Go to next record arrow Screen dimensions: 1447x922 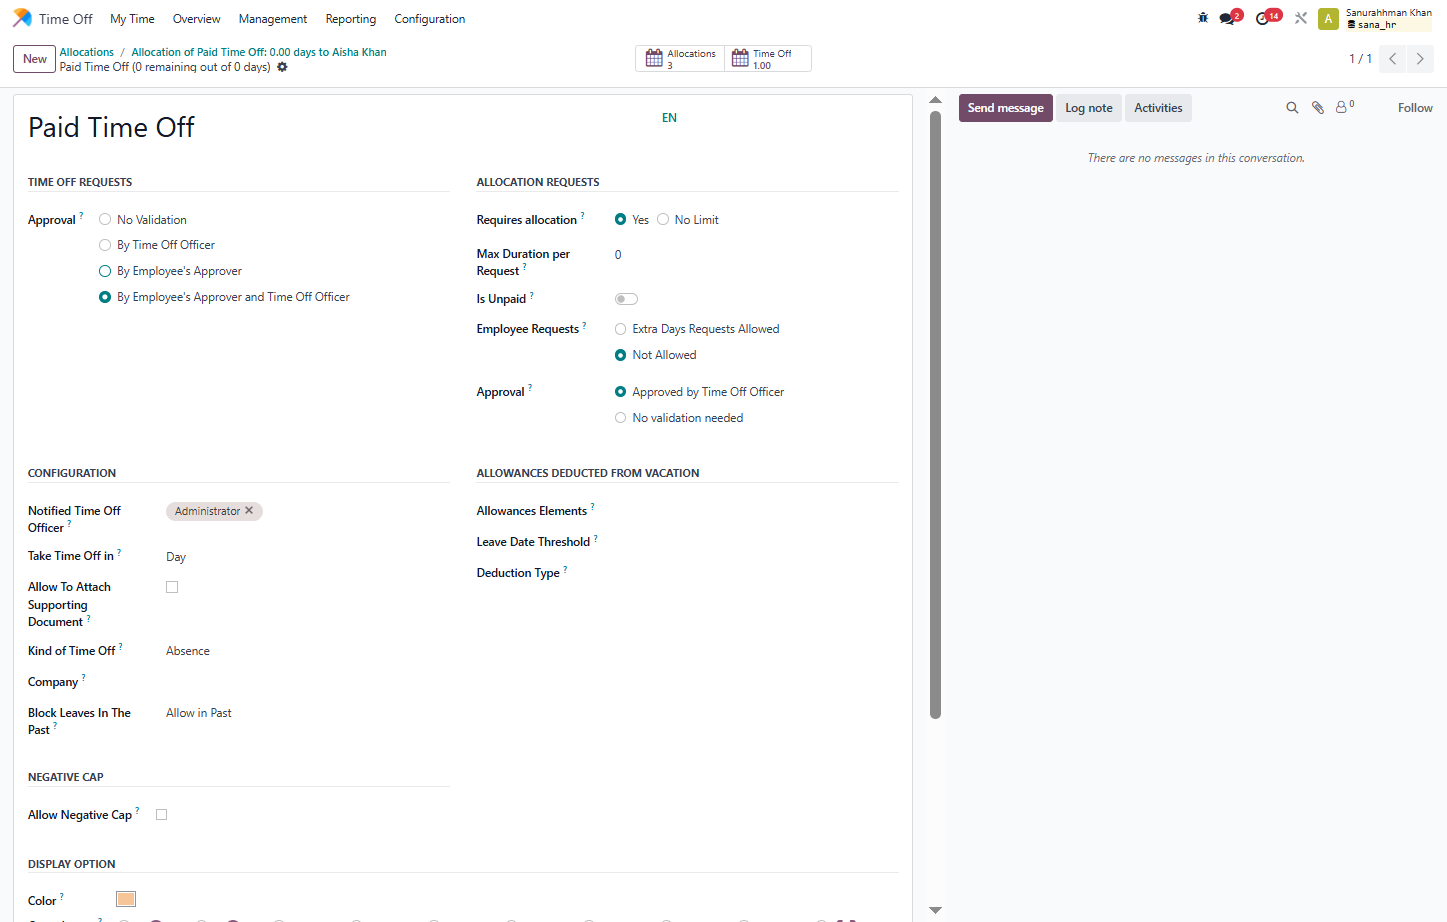(x=1420, y=59)
